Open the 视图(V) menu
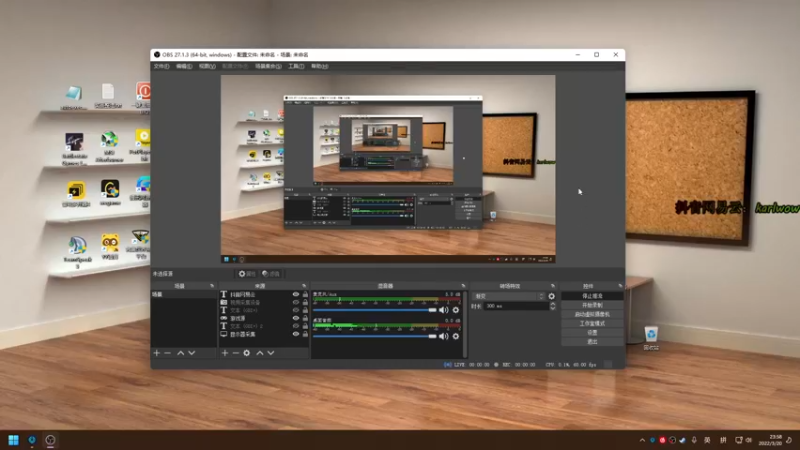This screenshot has width=800, height=450. click(x=207, y=66)
